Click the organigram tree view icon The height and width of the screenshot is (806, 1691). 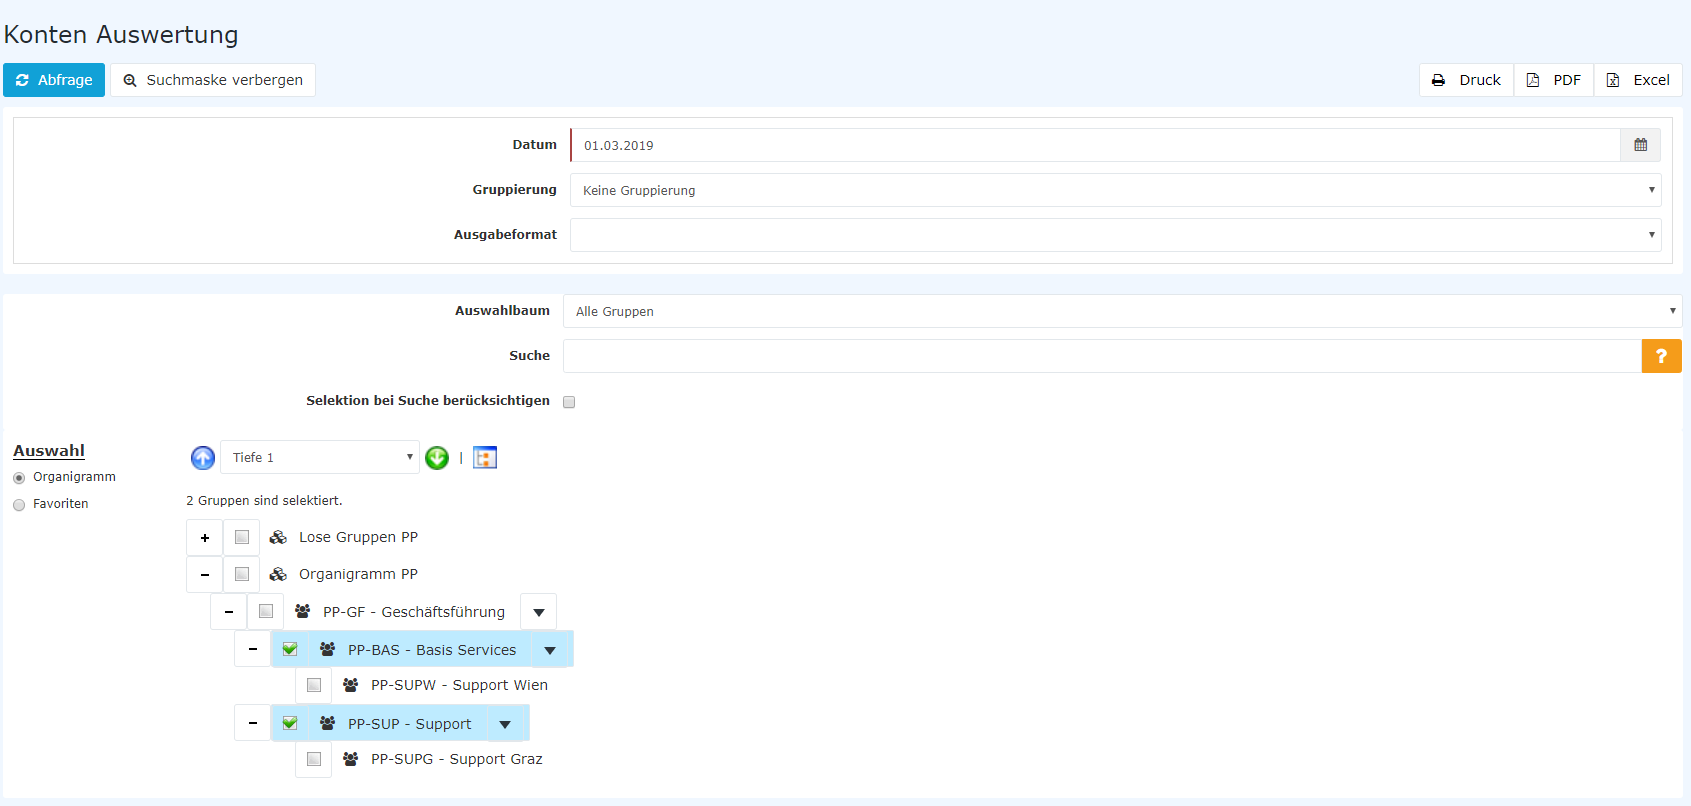(x=485, y=458)
